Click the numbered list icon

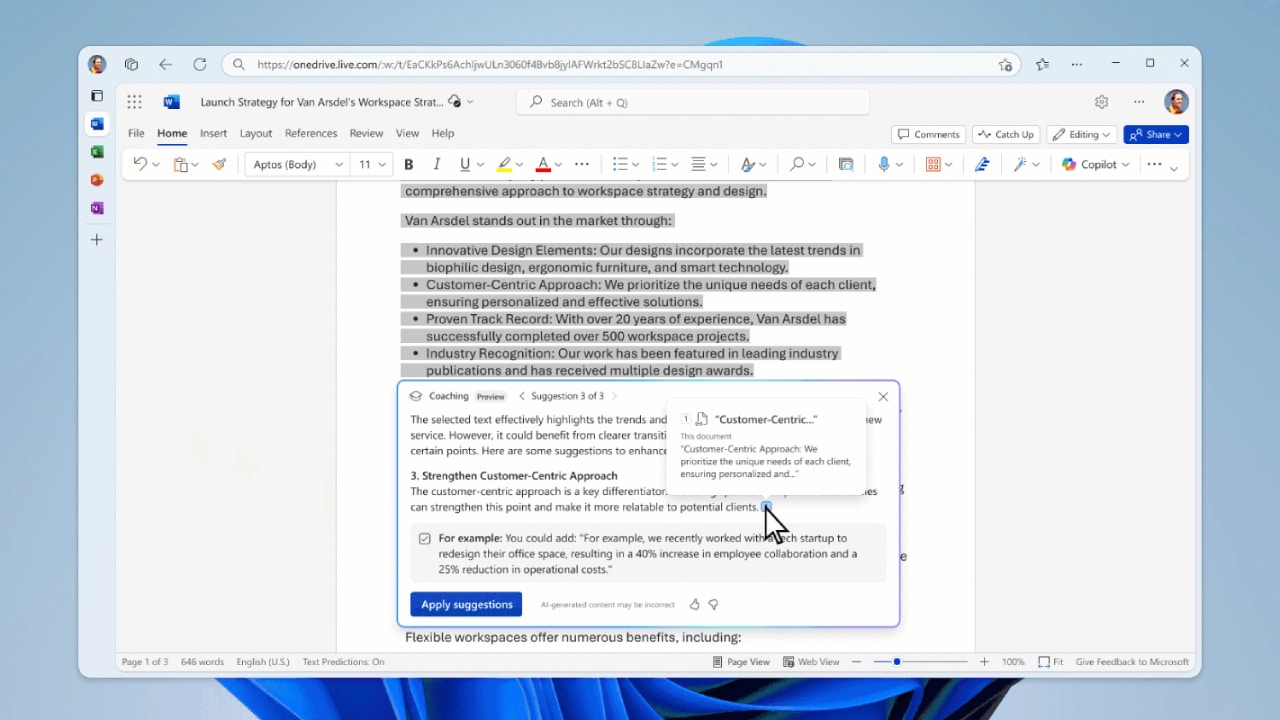[x=659, y=164]
